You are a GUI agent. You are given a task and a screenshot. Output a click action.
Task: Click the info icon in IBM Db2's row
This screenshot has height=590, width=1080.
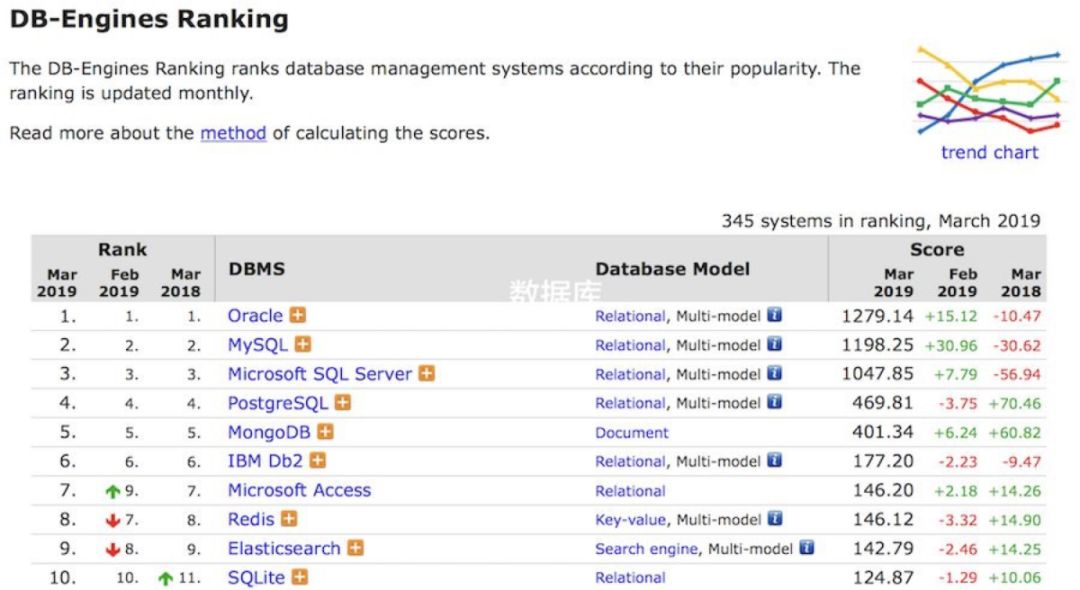[775, 460]
